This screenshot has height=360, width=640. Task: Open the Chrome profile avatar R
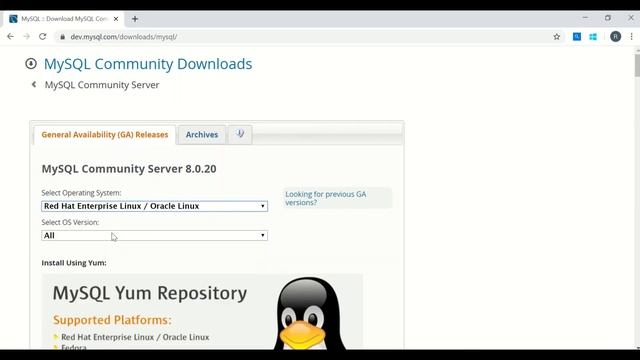(616, 37)
